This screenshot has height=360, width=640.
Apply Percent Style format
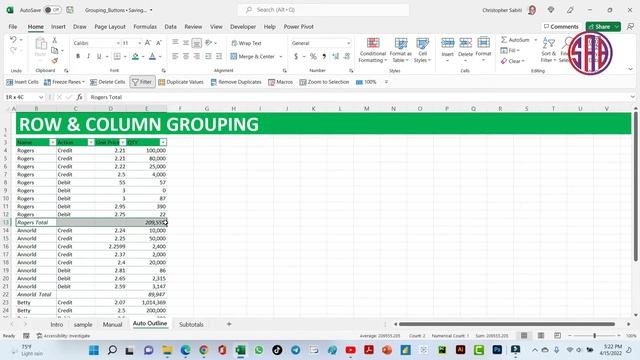313,56
